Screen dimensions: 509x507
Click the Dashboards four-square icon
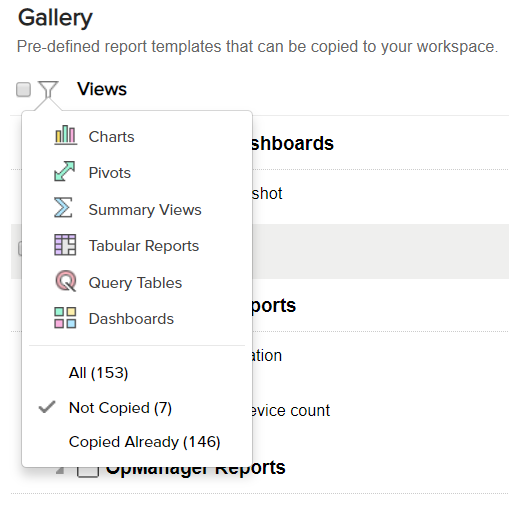click(x=65, y=318)
